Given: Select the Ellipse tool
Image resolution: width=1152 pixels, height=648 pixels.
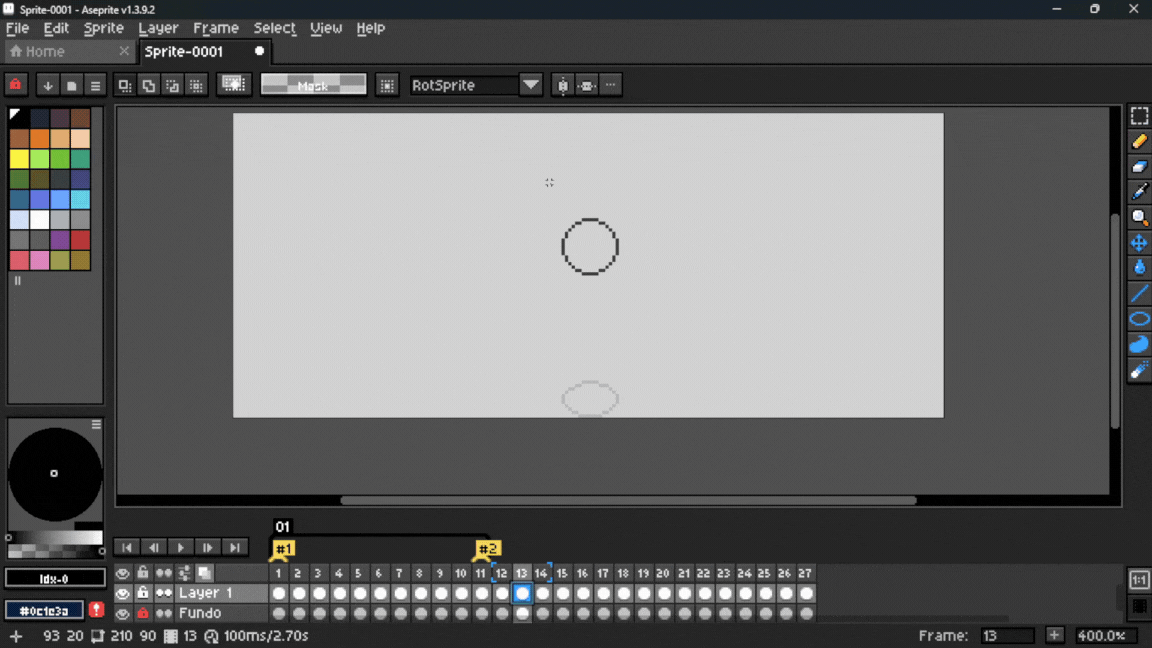Looking at the screenshot, I should tap(1139, 319).
